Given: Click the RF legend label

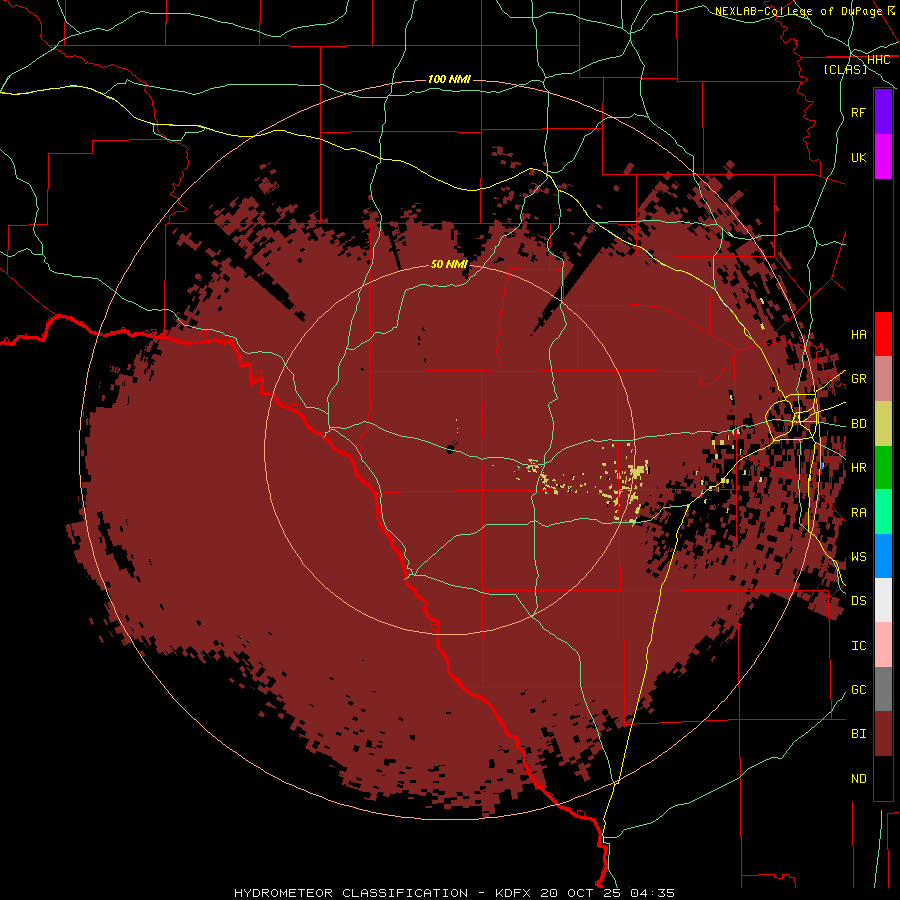Looking at the screenshot, I should 859,112.
